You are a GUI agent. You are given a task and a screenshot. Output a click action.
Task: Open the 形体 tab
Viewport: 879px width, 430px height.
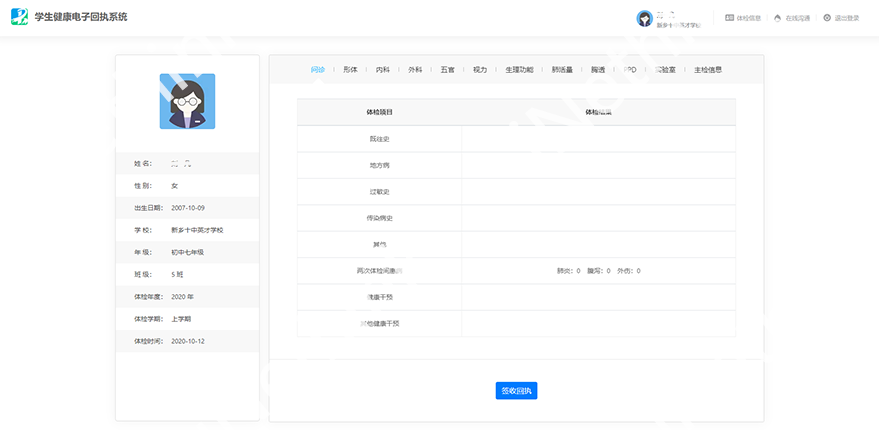(x=350, y=70)
